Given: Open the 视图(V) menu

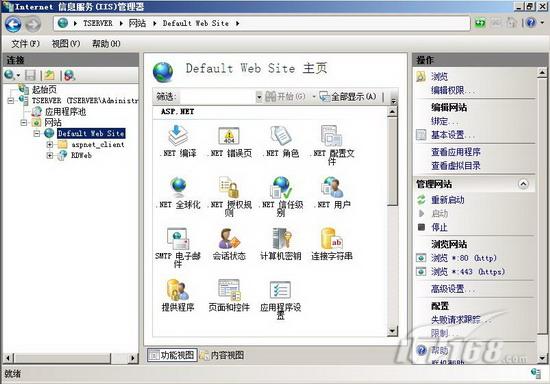Looking at the screenshot, I should 66,44.
